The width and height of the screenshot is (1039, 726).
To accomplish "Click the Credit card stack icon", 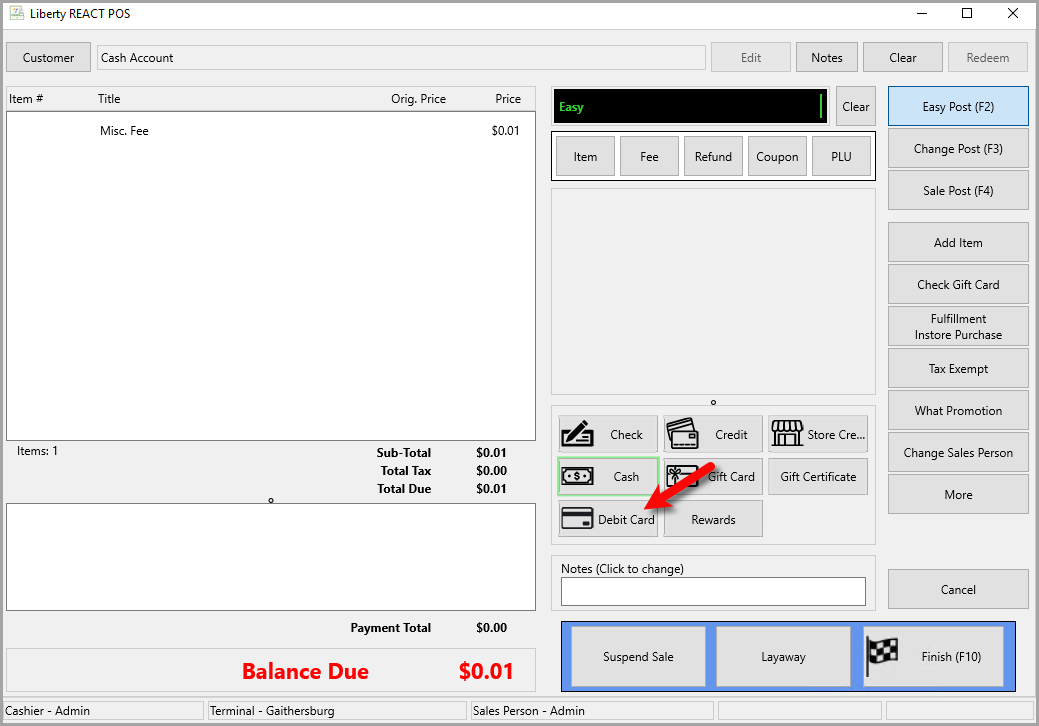I will tap(682, 433).
